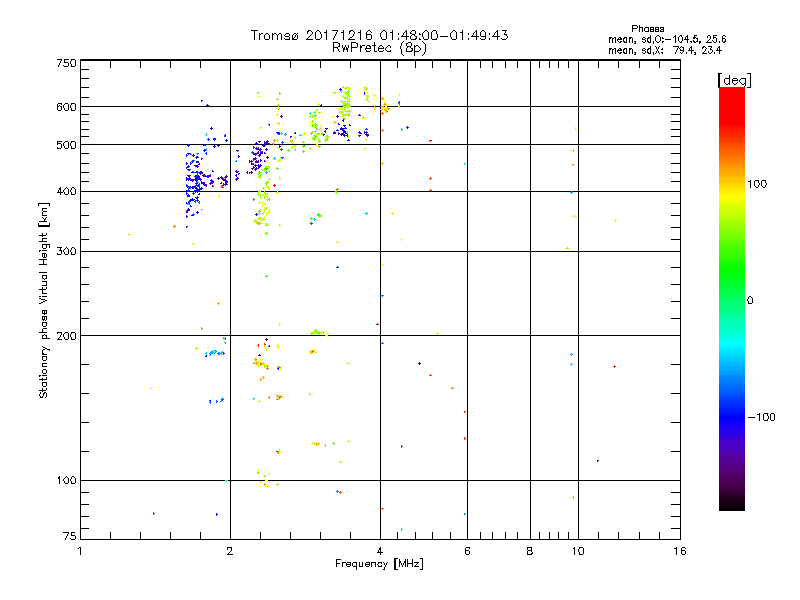
Task: Click the y-axis tick label '75'
Action: (70, 536)
